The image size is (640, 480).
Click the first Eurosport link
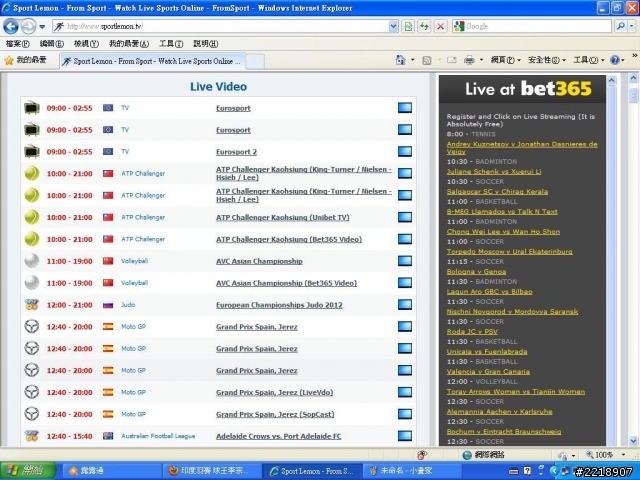pos(233,108)
